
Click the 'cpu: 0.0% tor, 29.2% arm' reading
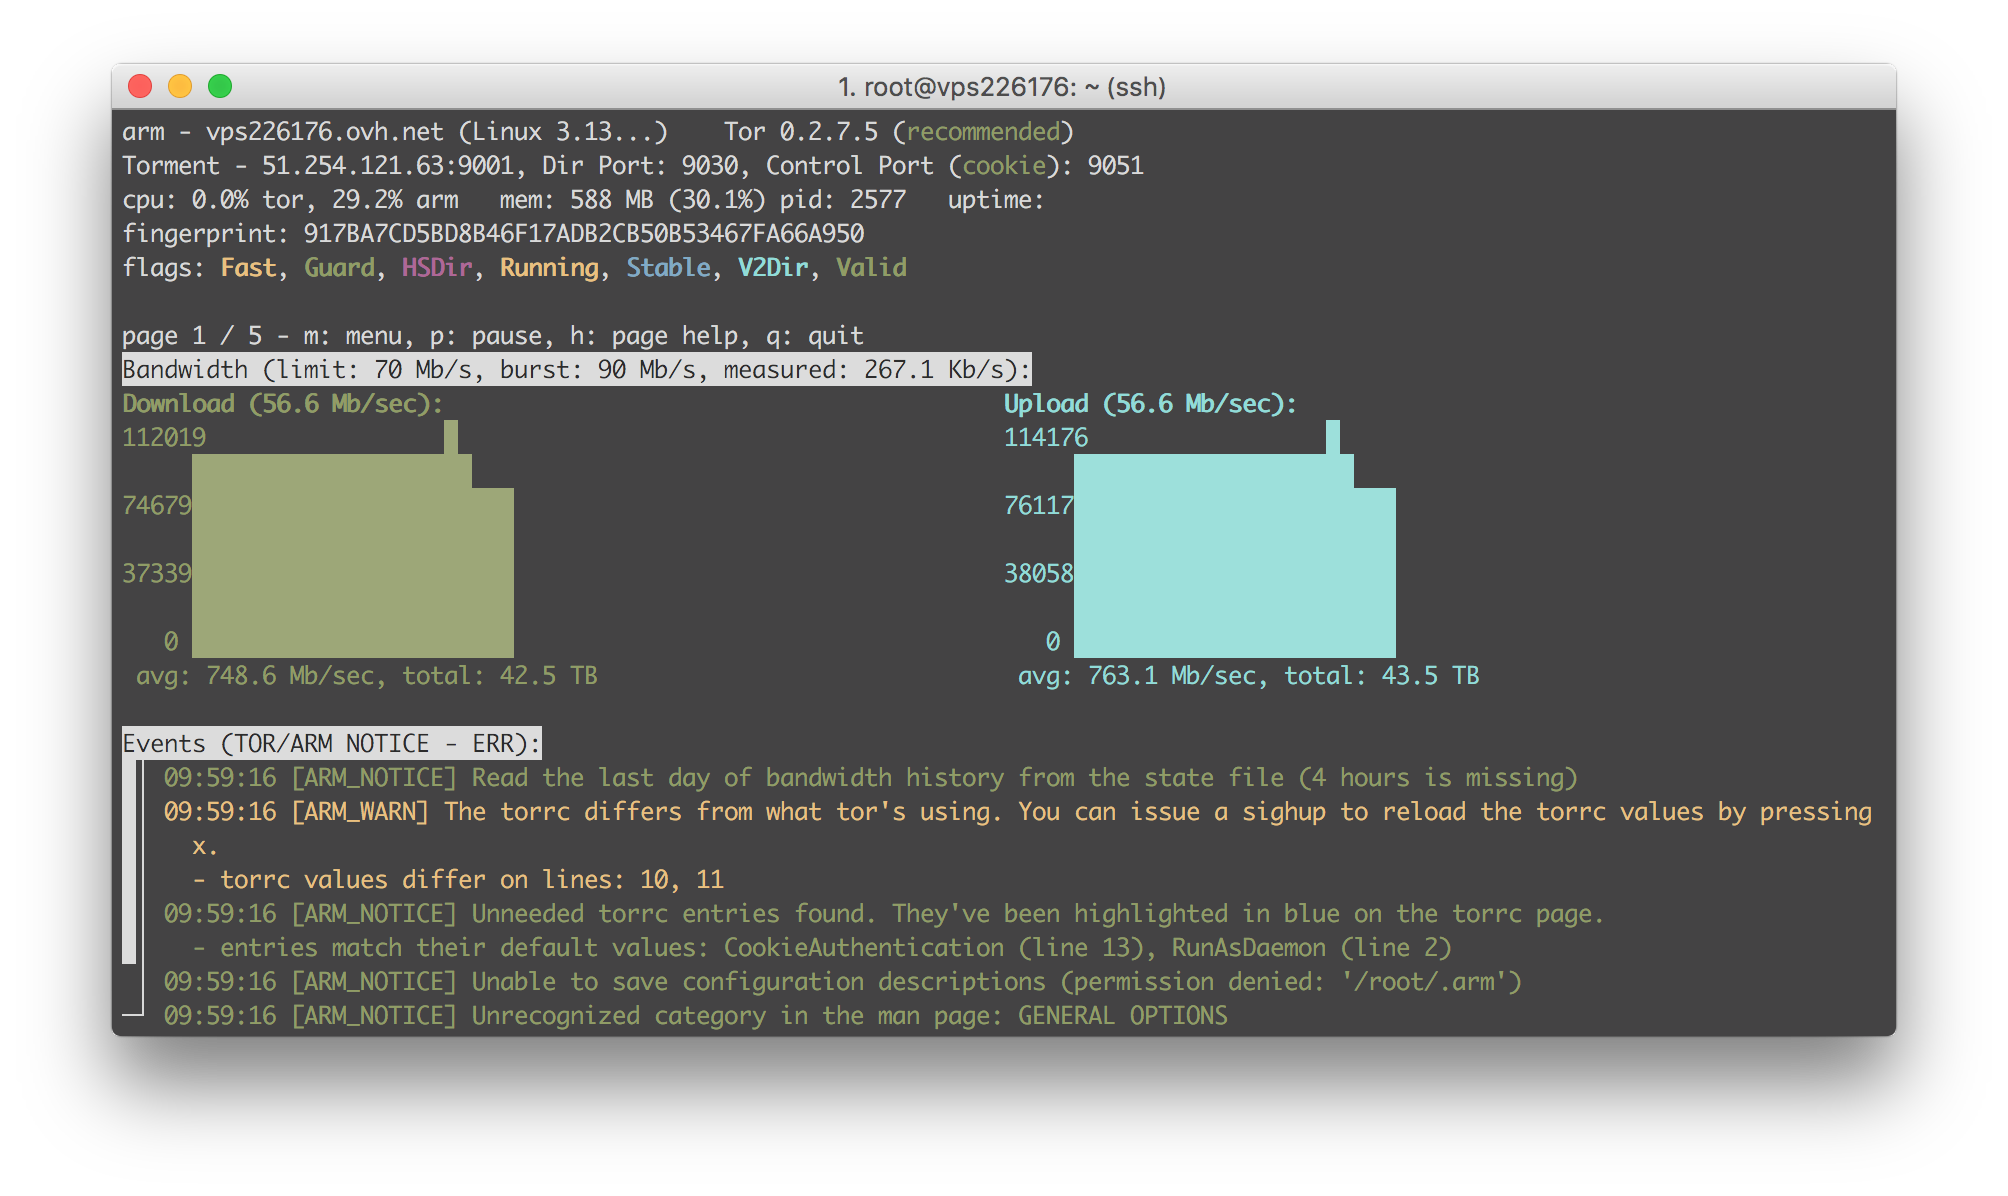(290, 200)
